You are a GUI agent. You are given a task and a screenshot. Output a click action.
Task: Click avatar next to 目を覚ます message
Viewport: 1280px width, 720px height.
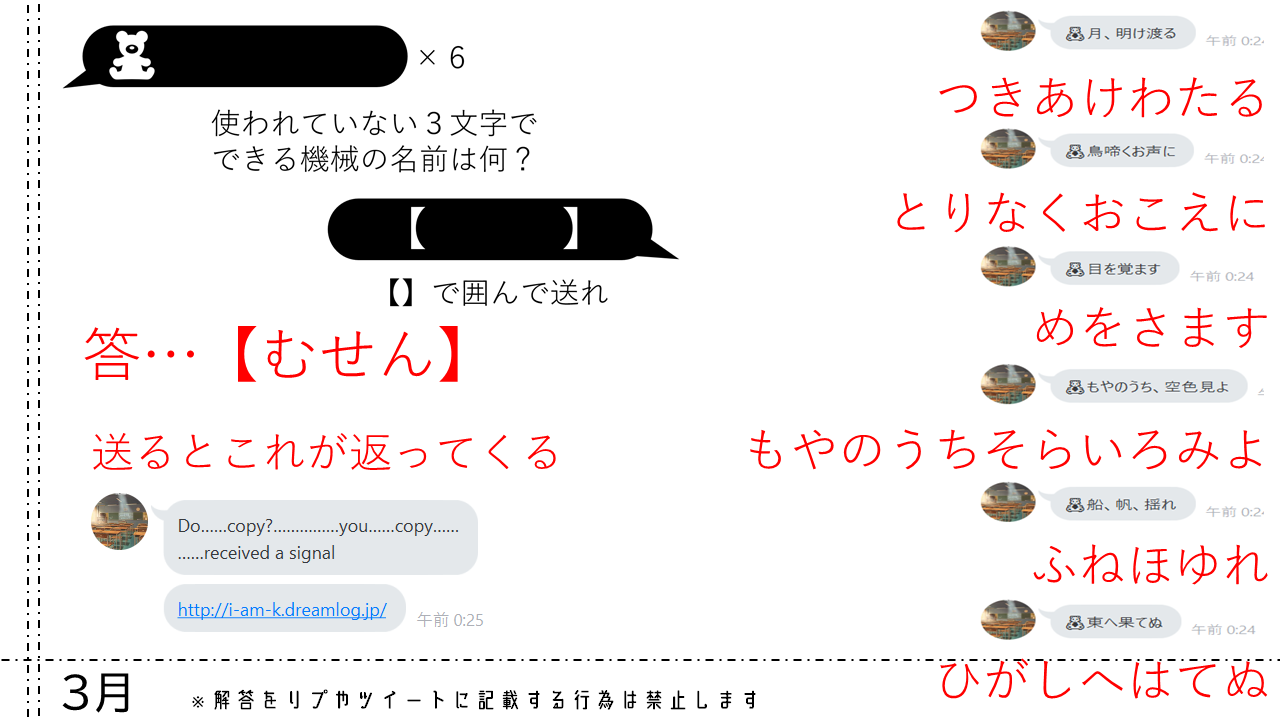(x=1008, y=266)
